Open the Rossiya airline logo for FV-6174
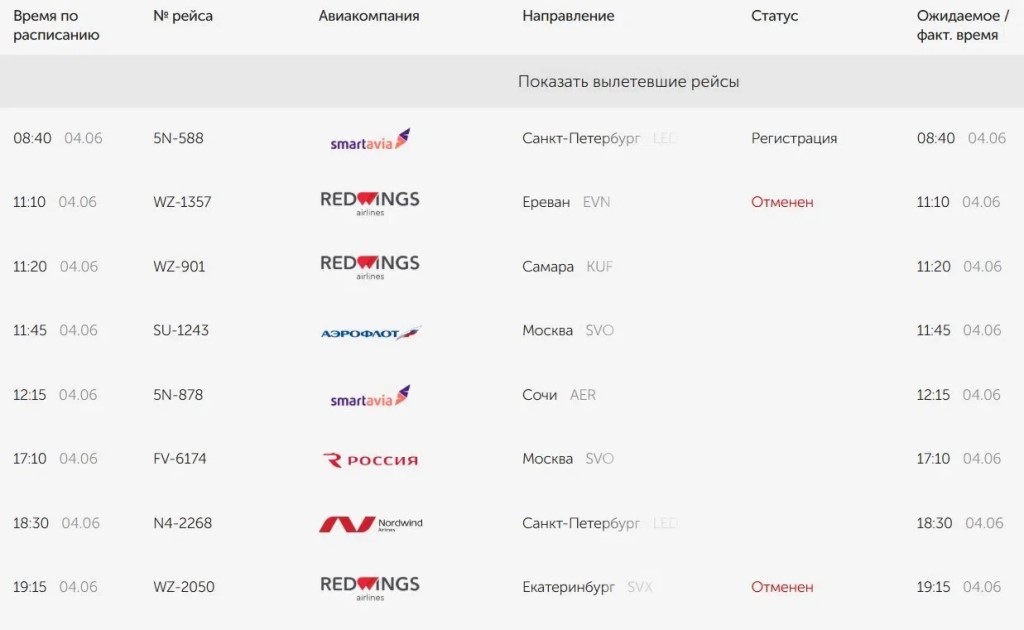This screenshot has height=630, width=1024. (370, 460)
